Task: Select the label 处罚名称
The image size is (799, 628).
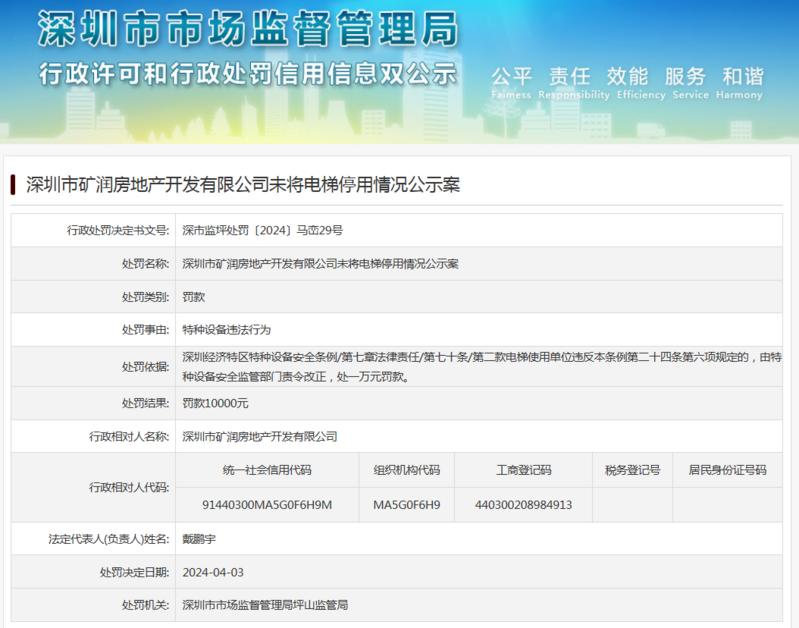Action: (145, 264)
